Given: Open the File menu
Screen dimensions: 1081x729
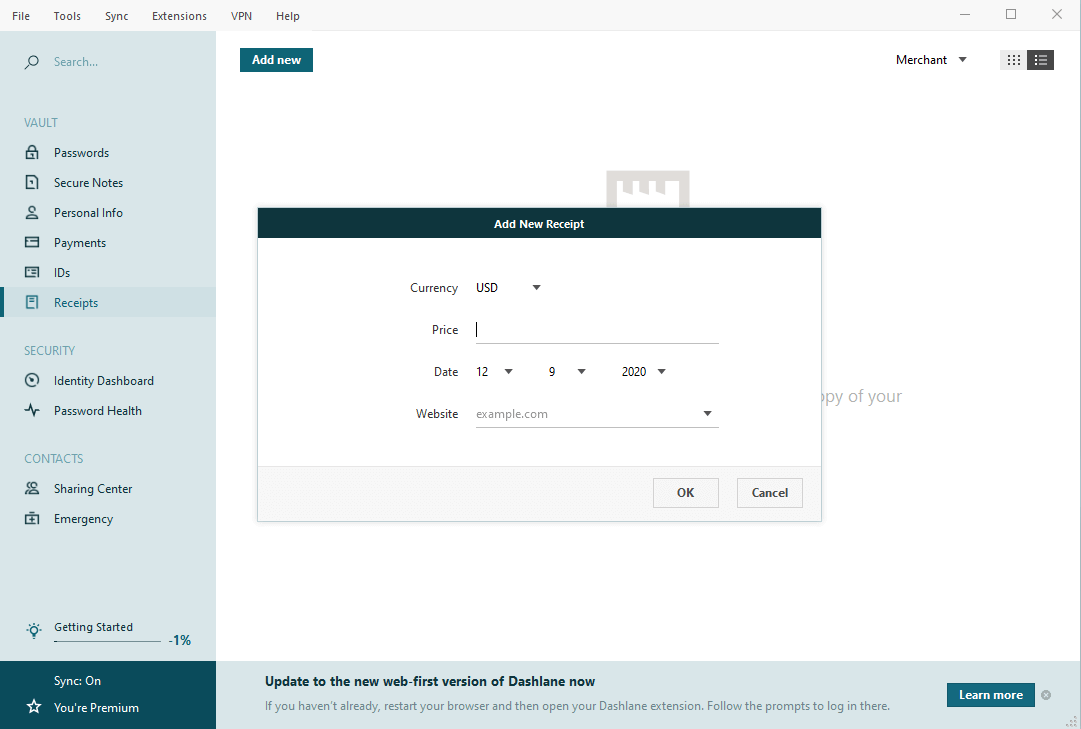Looking at the screenshot, I should pyautogui.click(x=21, y=16).
